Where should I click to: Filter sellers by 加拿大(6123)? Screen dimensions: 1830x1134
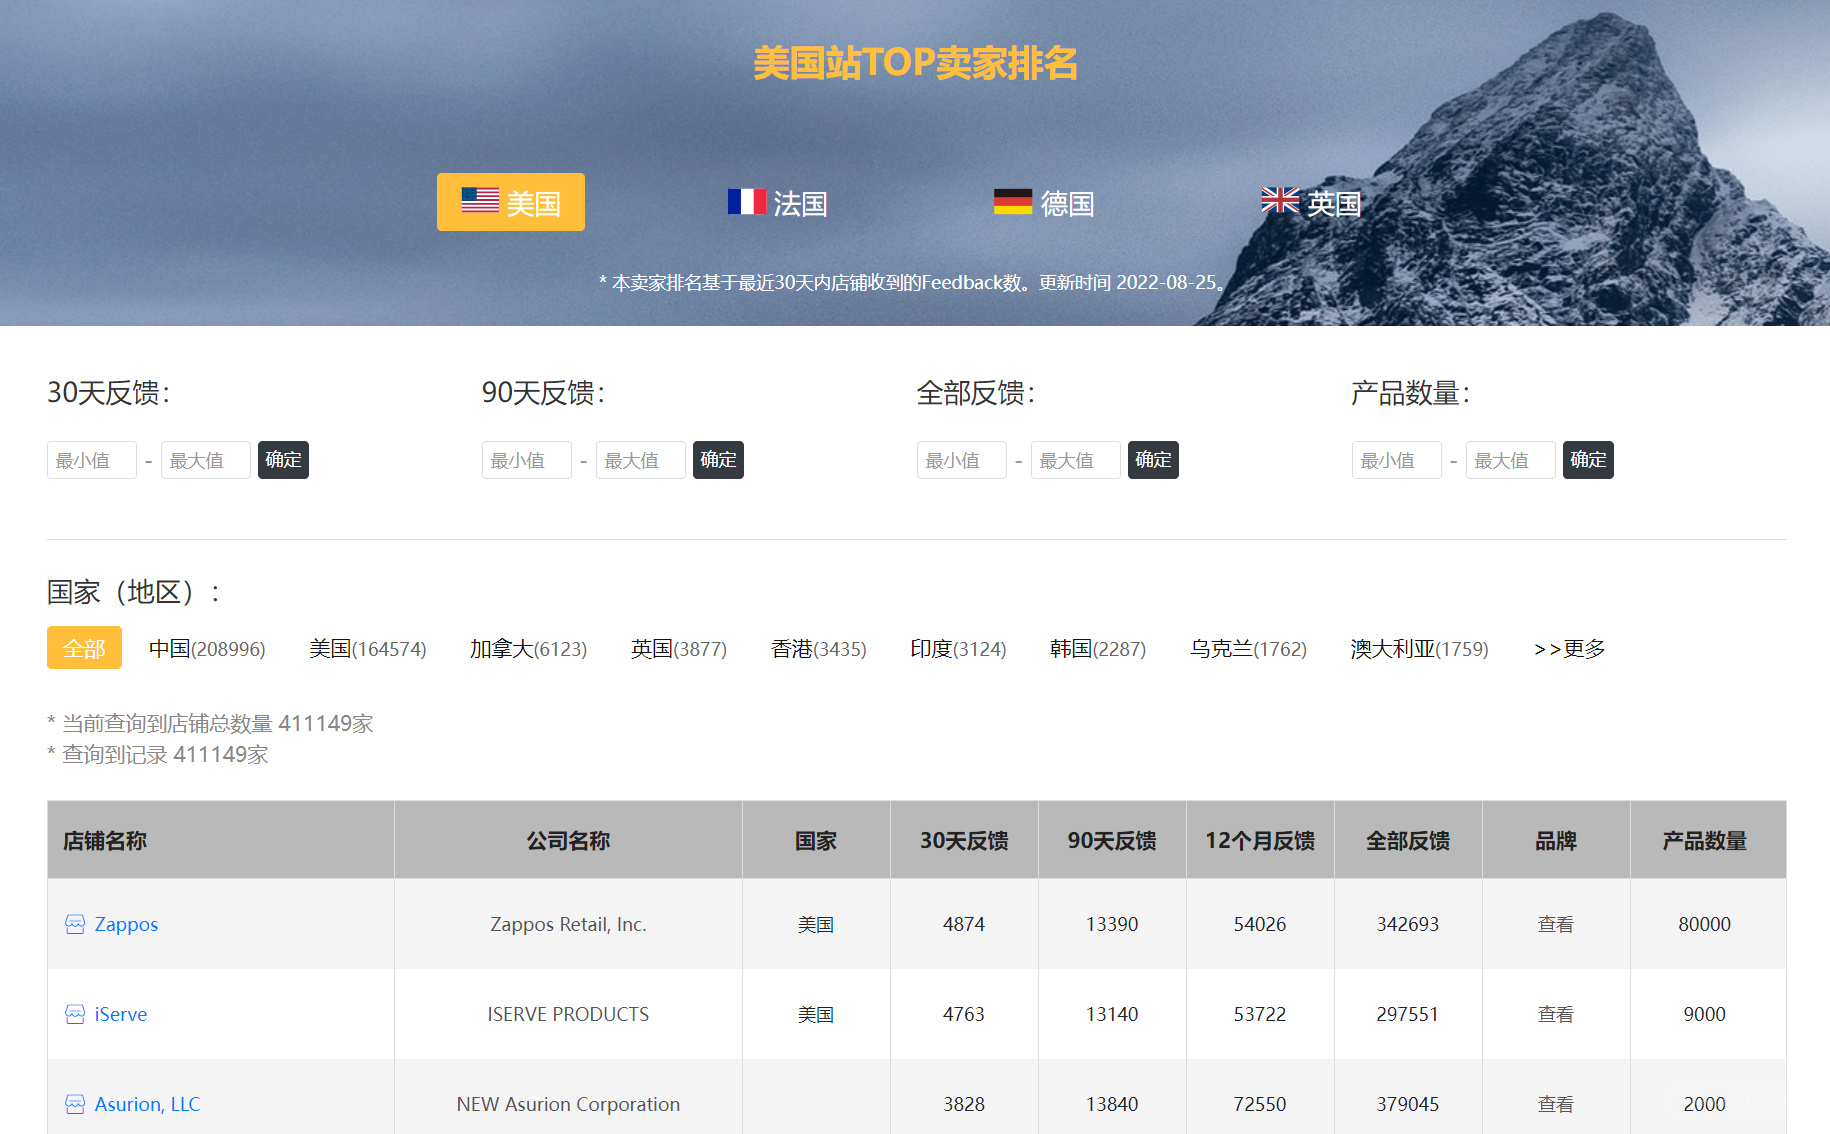tap(529, 649)
